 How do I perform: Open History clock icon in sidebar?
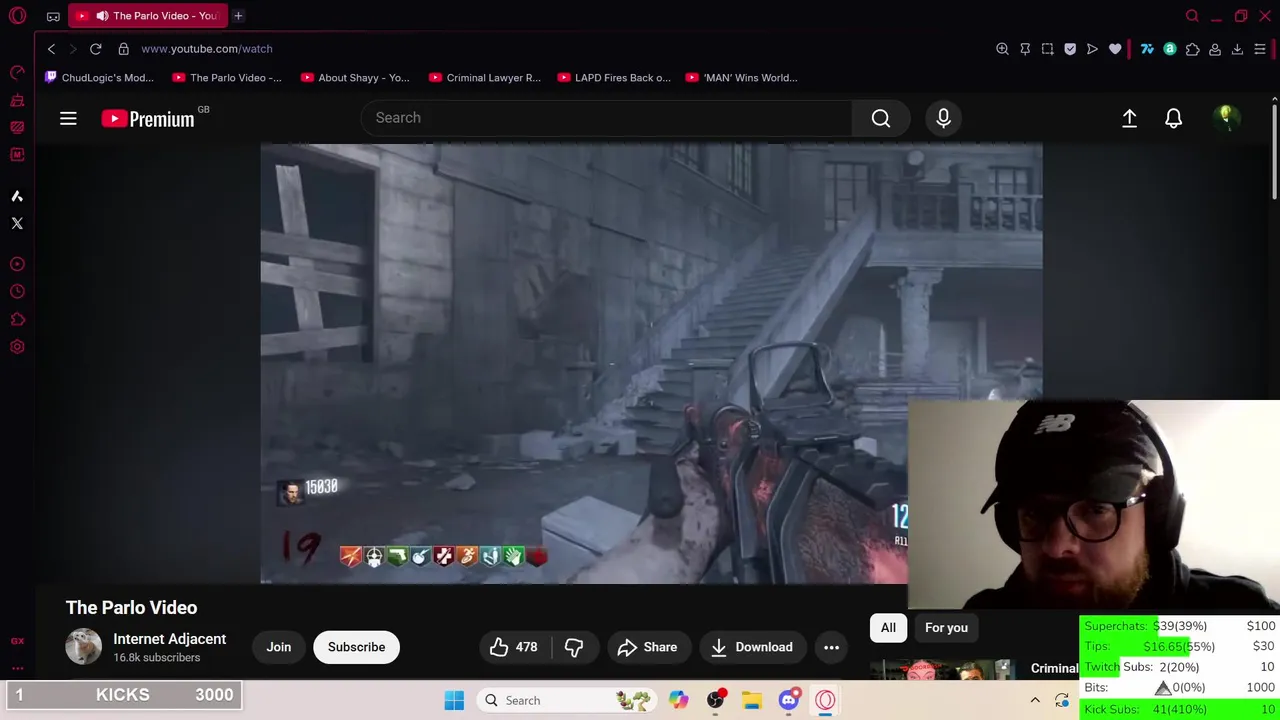click(x=17, y=292)
